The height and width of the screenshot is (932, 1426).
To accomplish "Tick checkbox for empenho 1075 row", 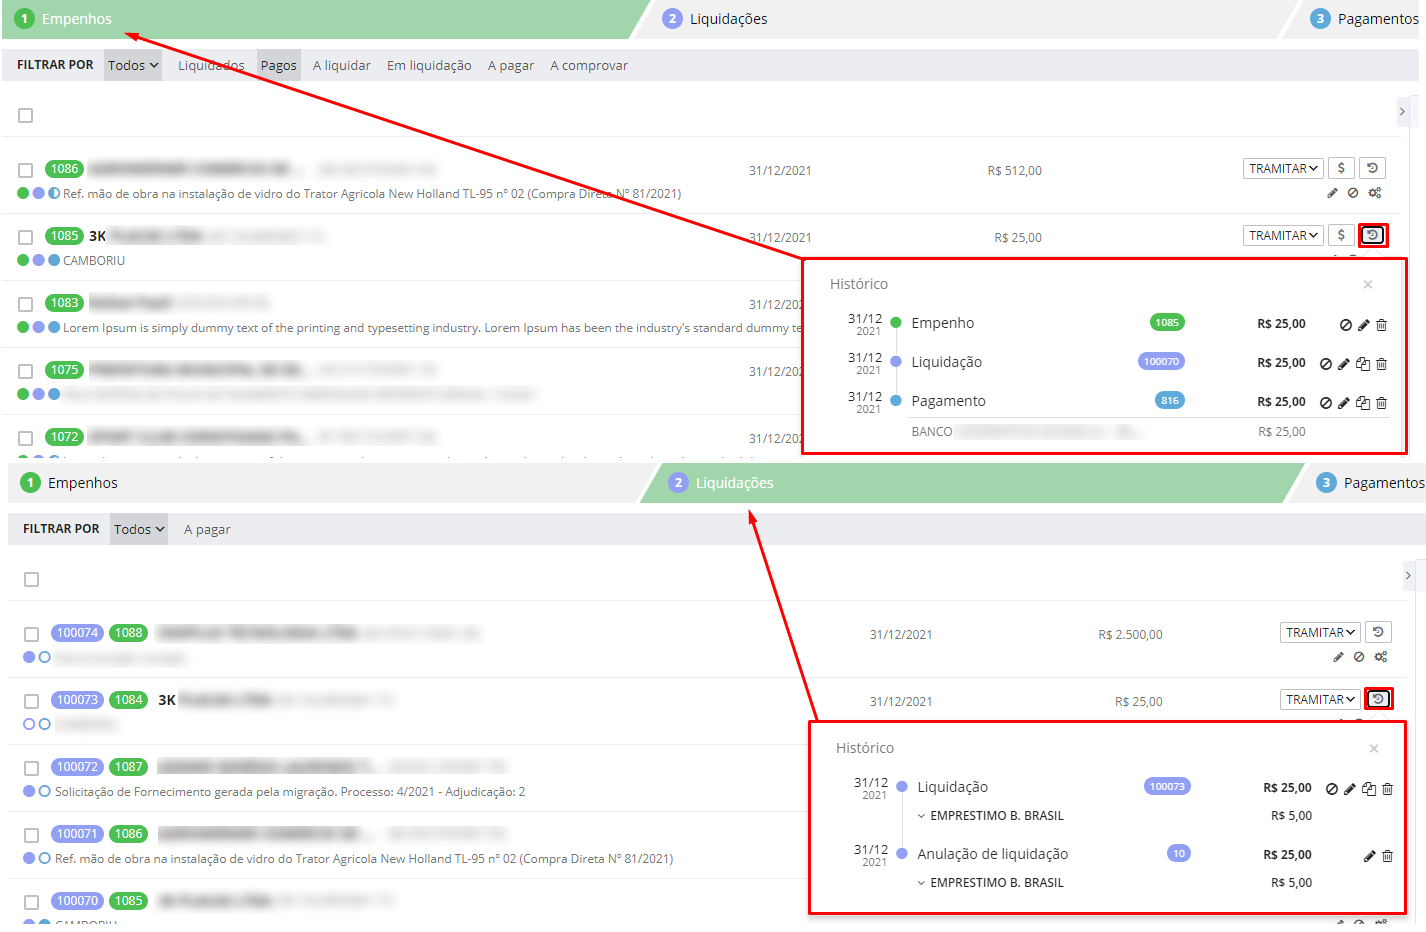I will 26,372.
